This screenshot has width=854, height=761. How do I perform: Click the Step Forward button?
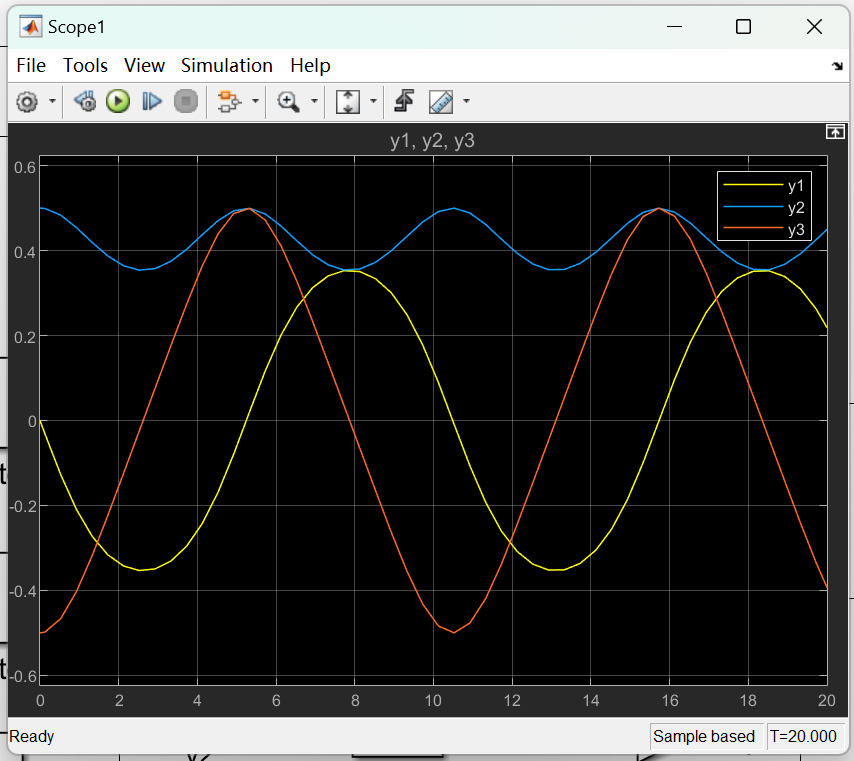pos(152,101)
